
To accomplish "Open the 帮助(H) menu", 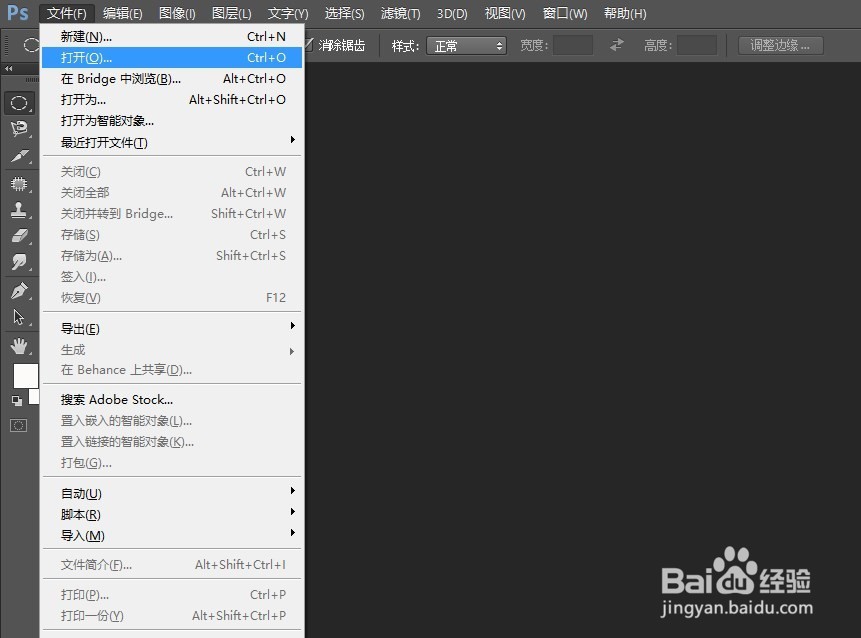I will tap(625, 13).
